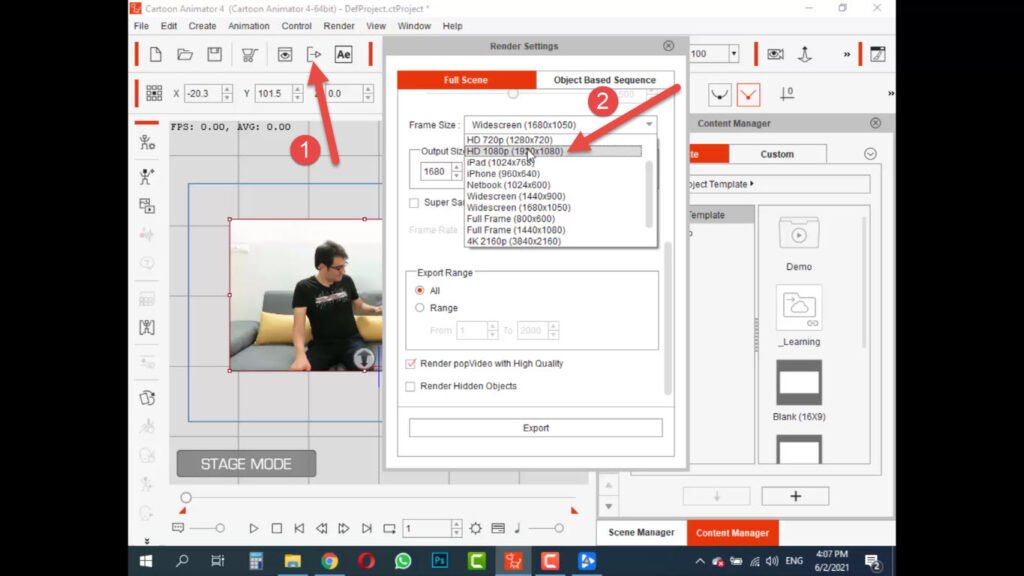Choose HD 1080p (1920x1080) frame size
This screenshot has width=1024, height=576.
point(553,151)
